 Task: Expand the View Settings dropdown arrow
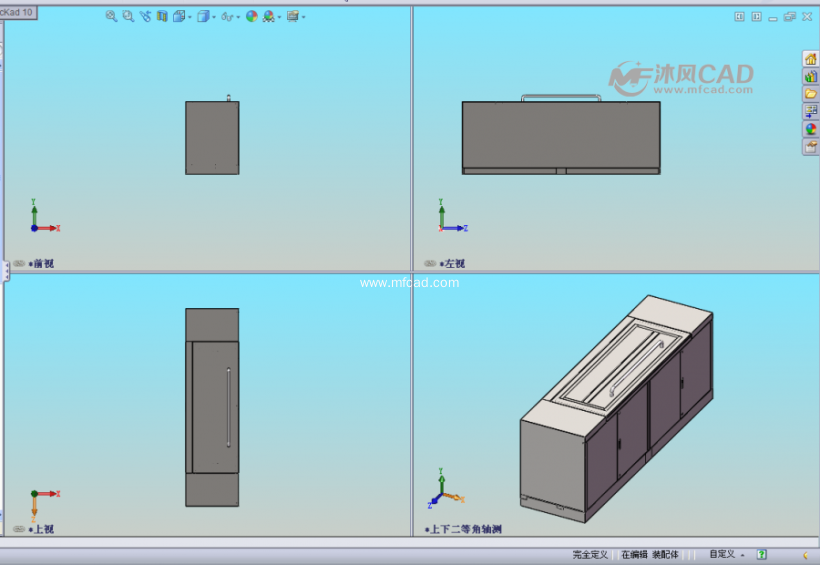coord(303,17)
